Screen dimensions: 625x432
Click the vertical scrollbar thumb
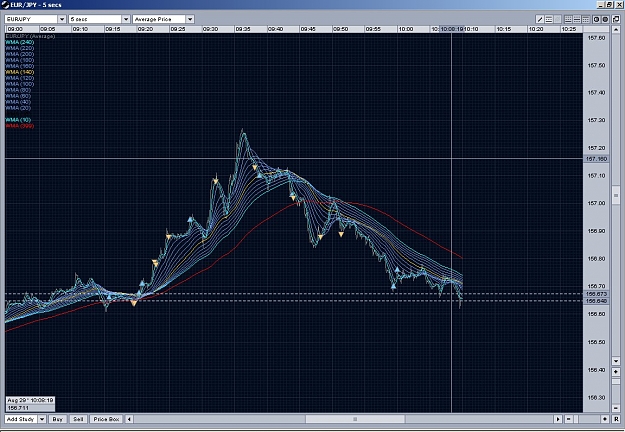click(616, 197)
